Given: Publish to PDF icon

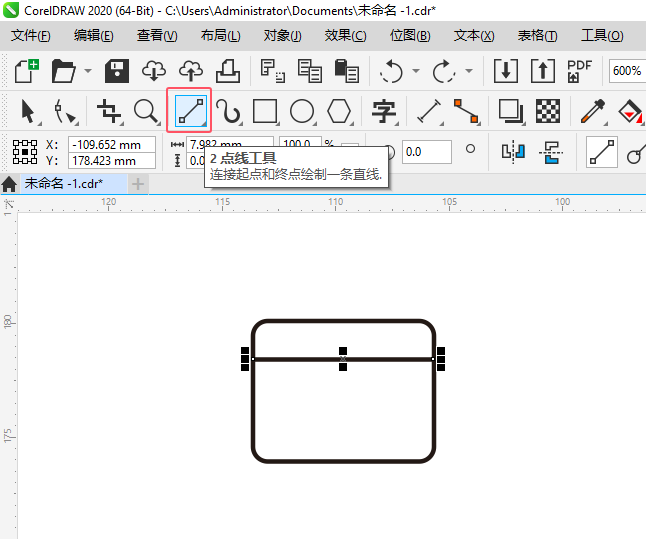Looking at the screenshot, I should coord(579,71).
